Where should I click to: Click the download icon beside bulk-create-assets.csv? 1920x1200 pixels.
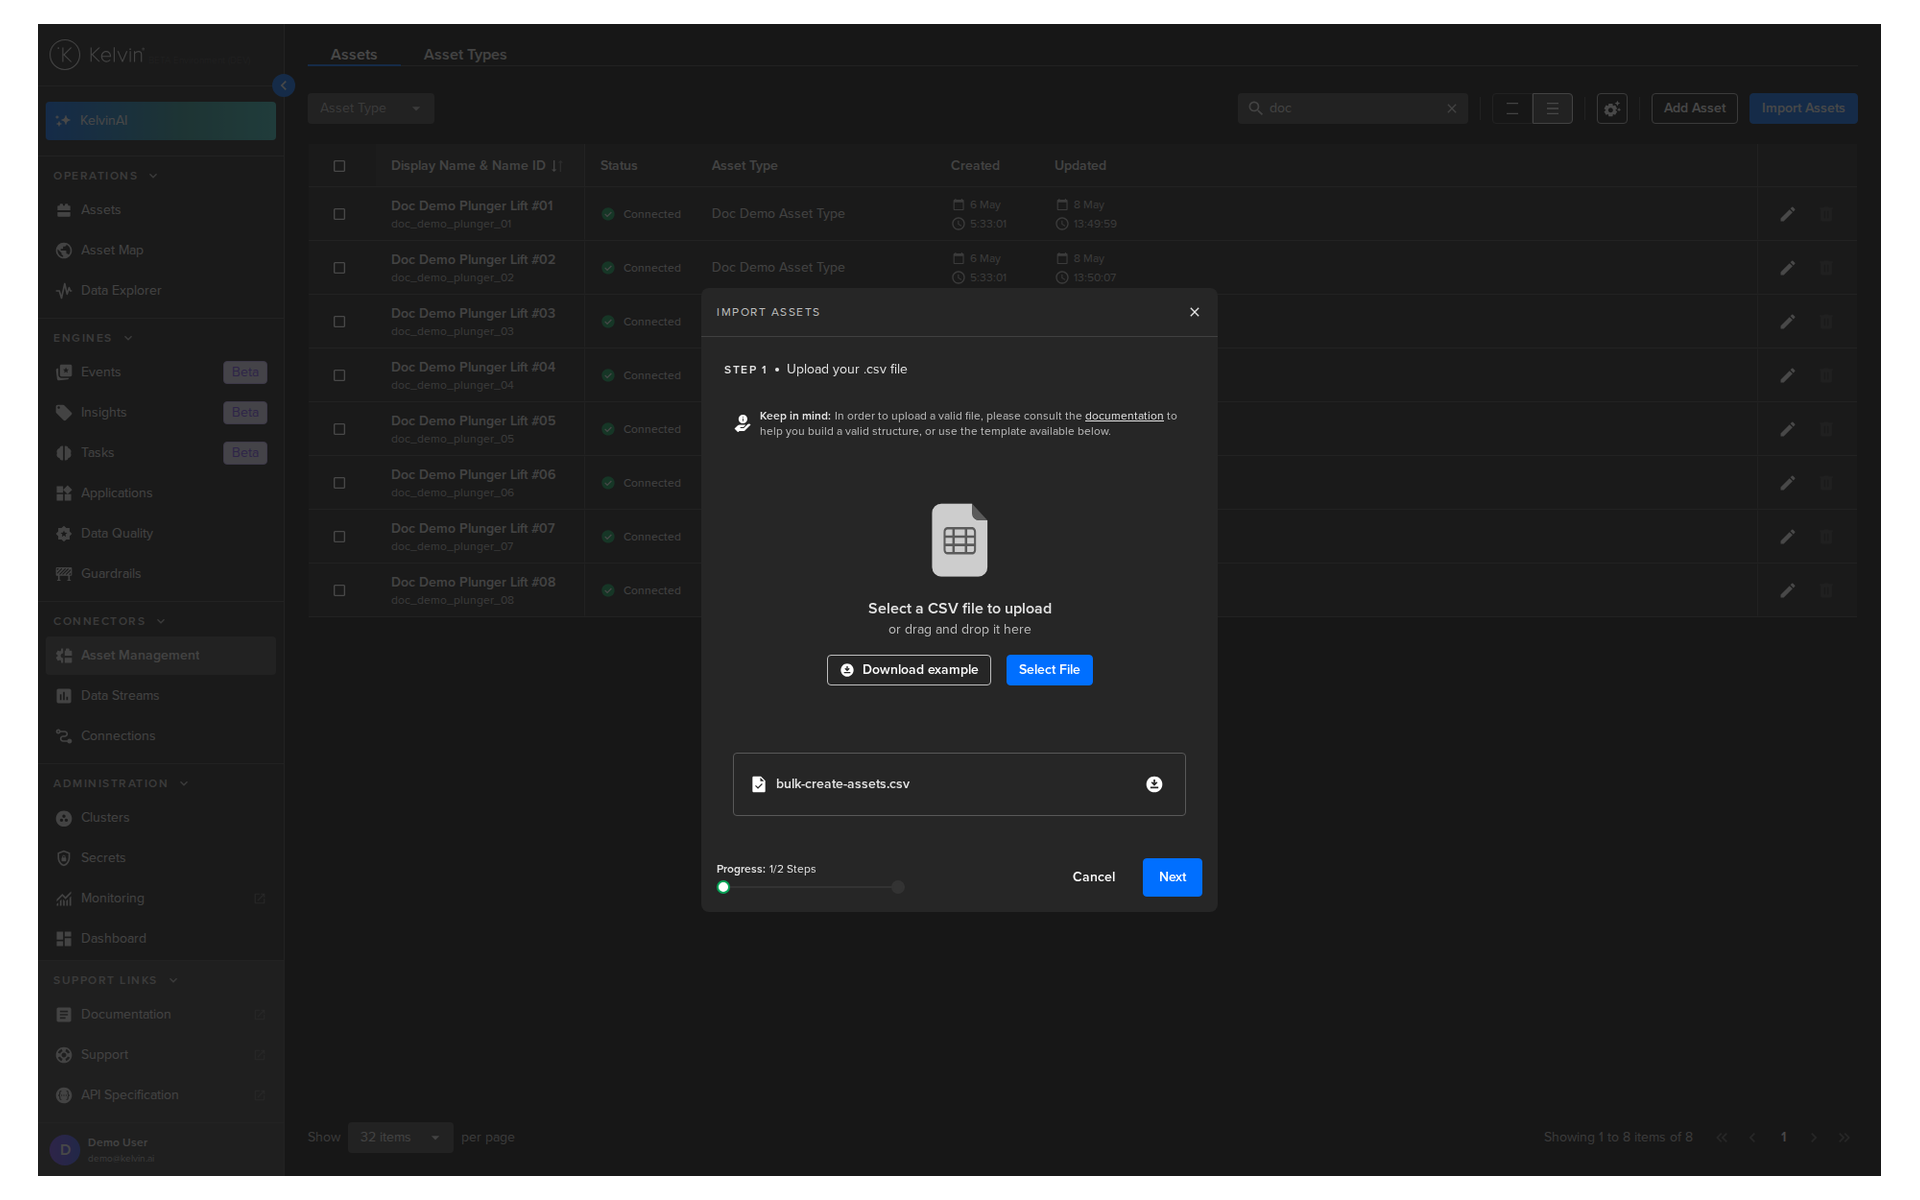1154,784
